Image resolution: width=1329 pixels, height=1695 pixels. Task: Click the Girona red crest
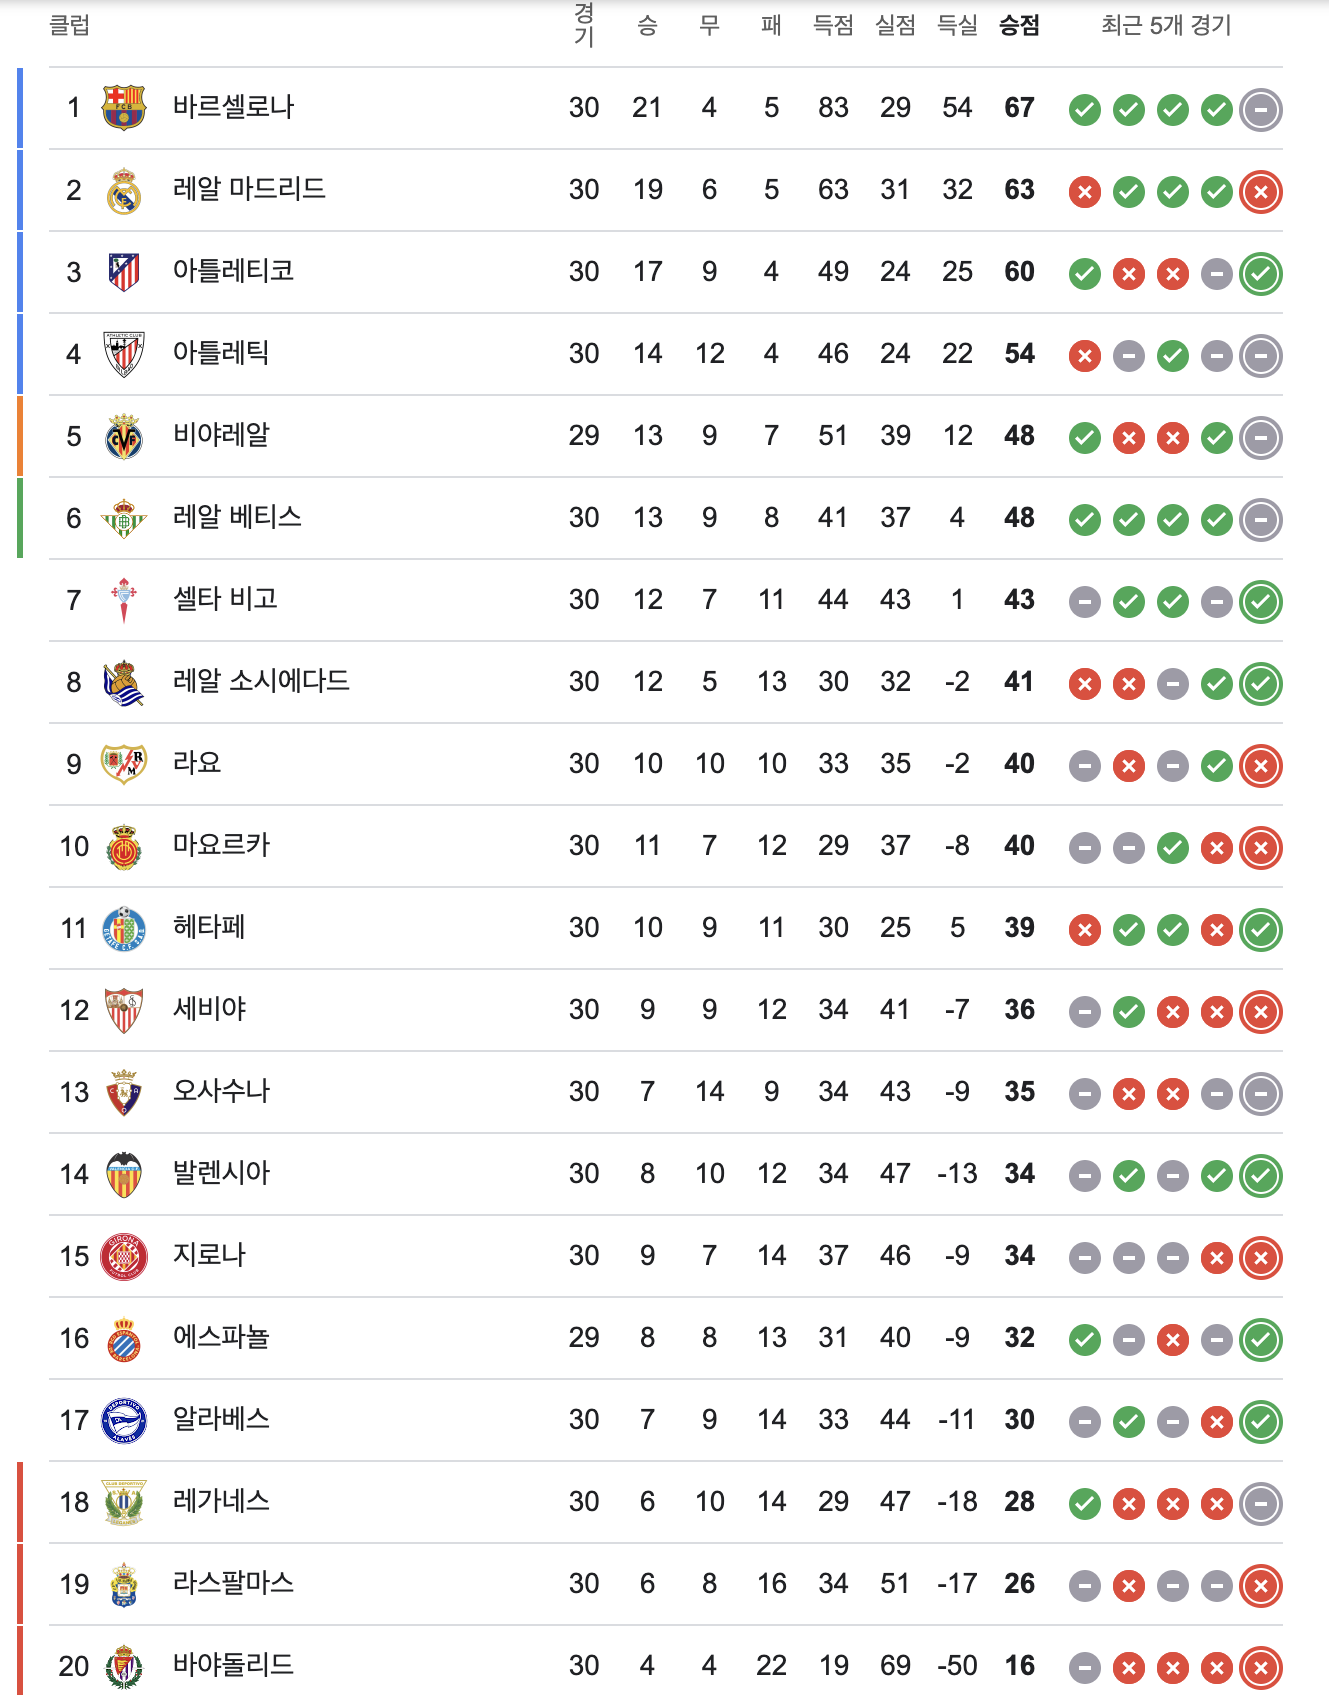click(x=124, y=1256)
